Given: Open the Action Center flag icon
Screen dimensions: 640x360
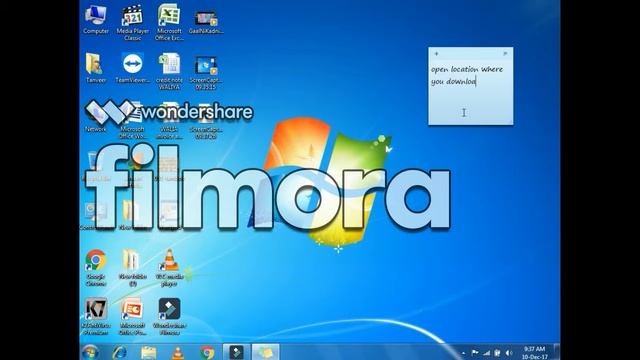Looking at the screenshot, I should (x=475, y=353).
